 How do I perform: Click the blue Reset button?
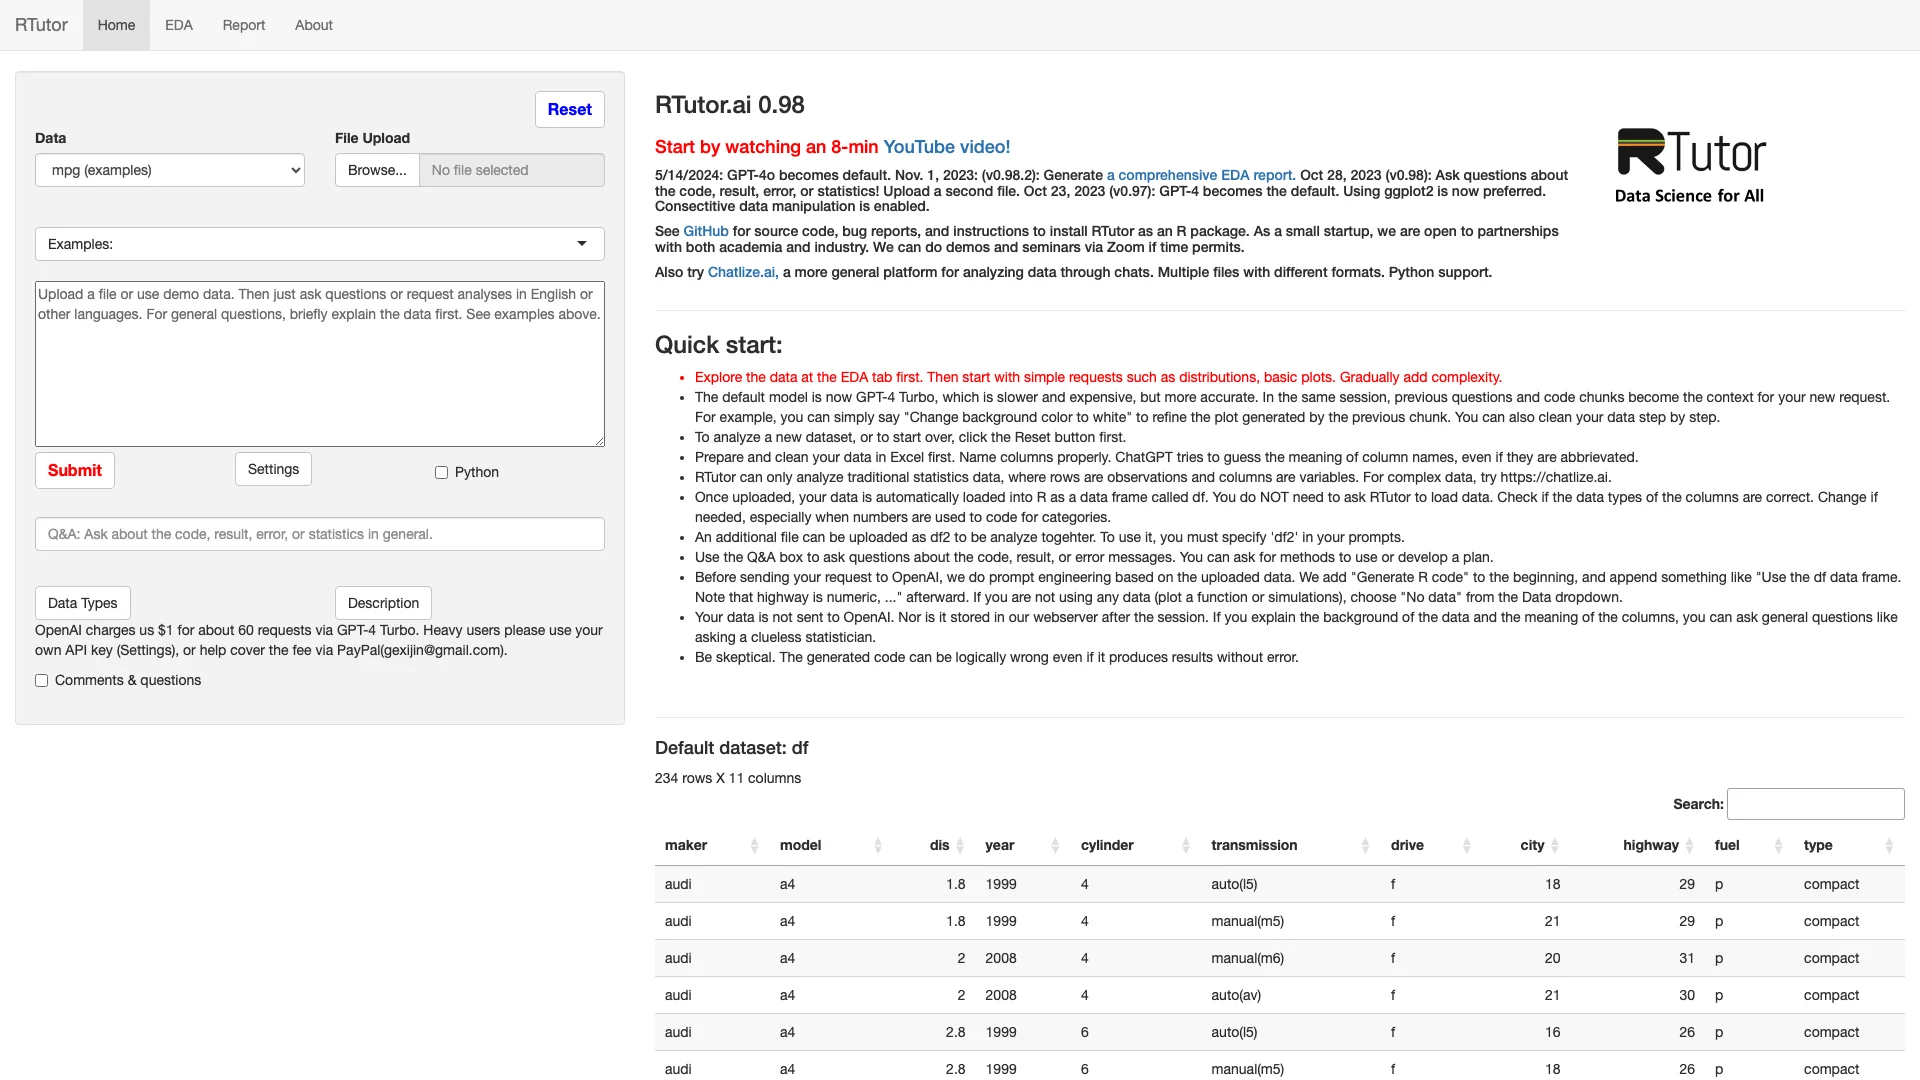[x=570, y=110]
